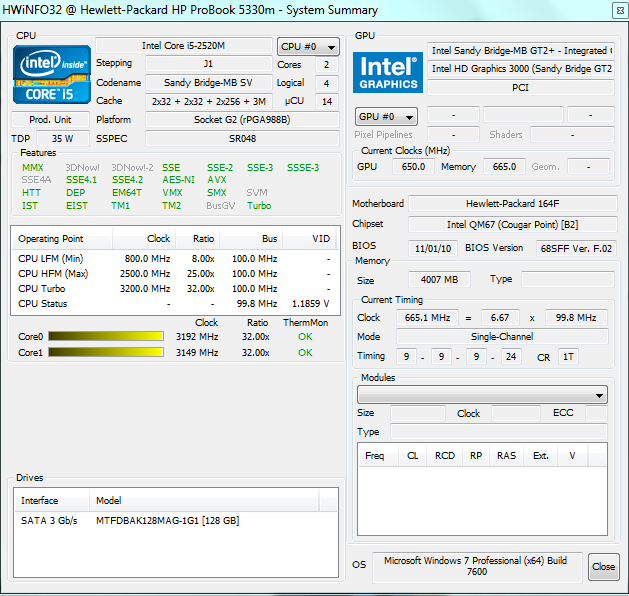629x596 pixels.
Task: Click the BIOS Version field 68SFF Ver. F.02
Action: click(576, 248)
